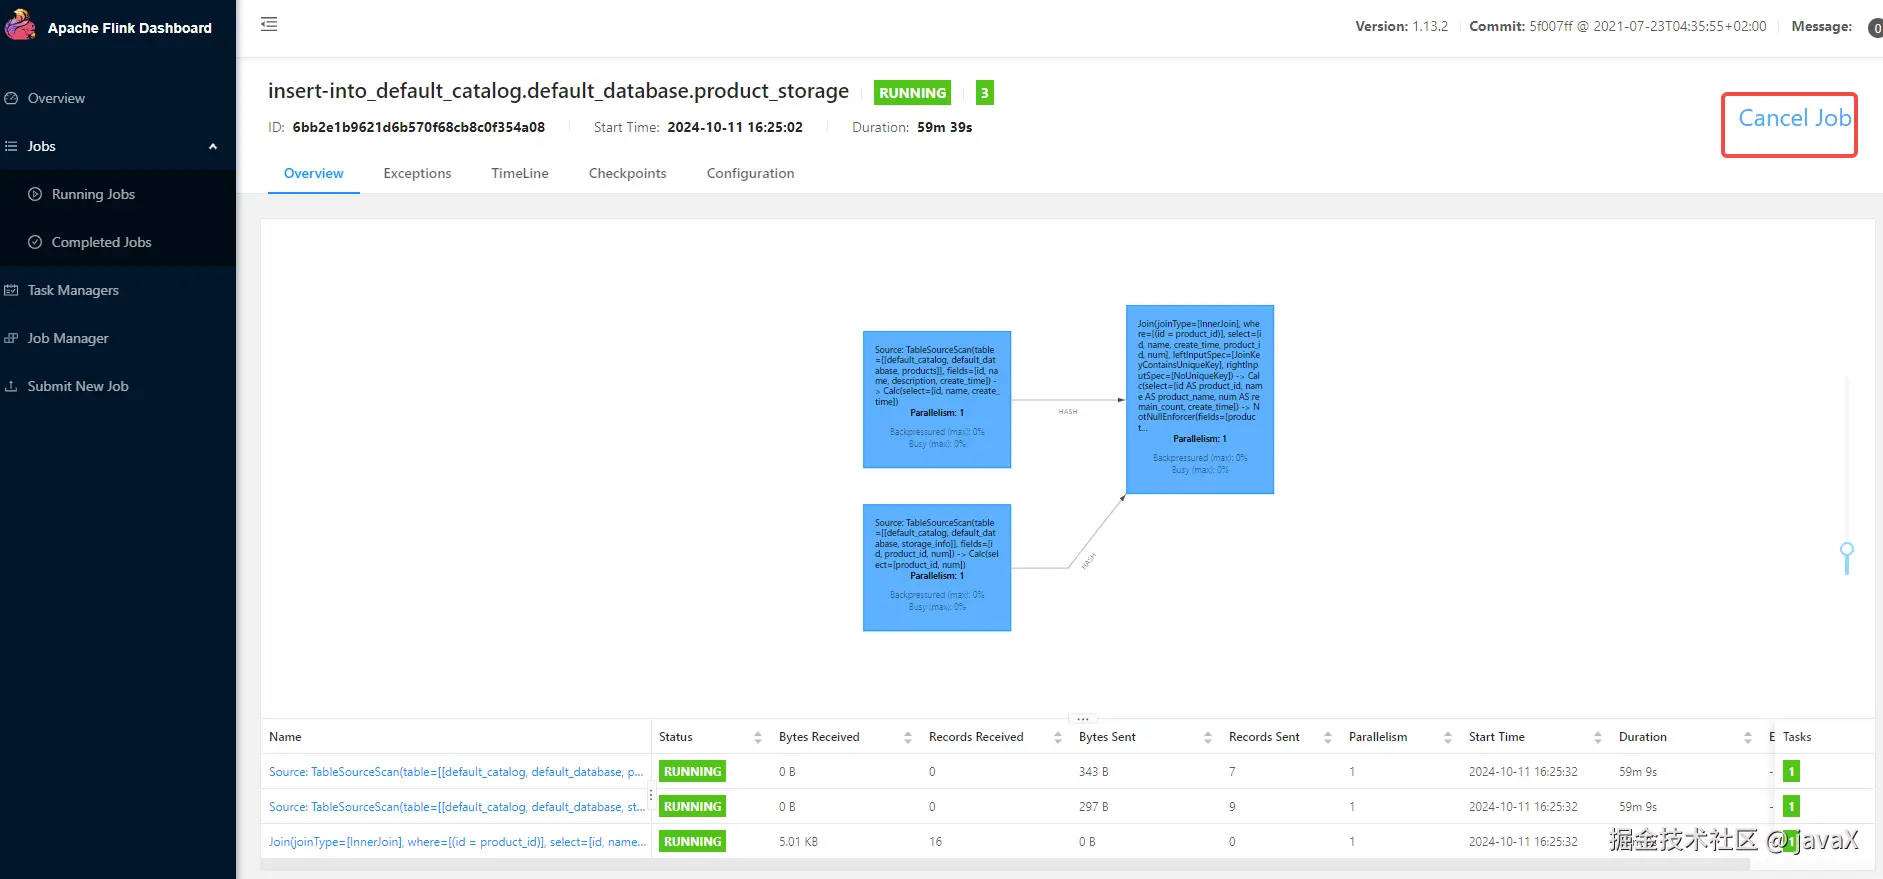Click records received value 16
This screenshot has width=1883, height=879.
pyautogui.click(x=935, y=842)
